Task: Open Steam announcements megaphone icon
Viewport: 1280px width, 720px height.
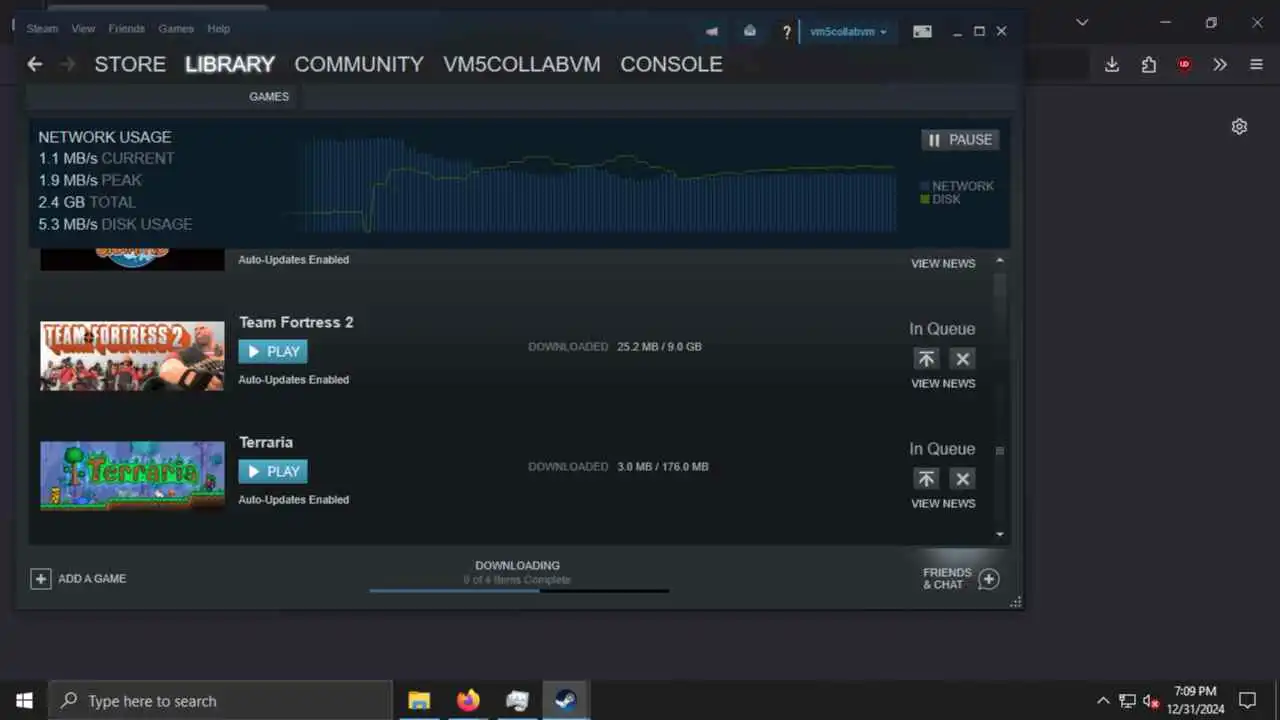Action: tap(712, 31)
